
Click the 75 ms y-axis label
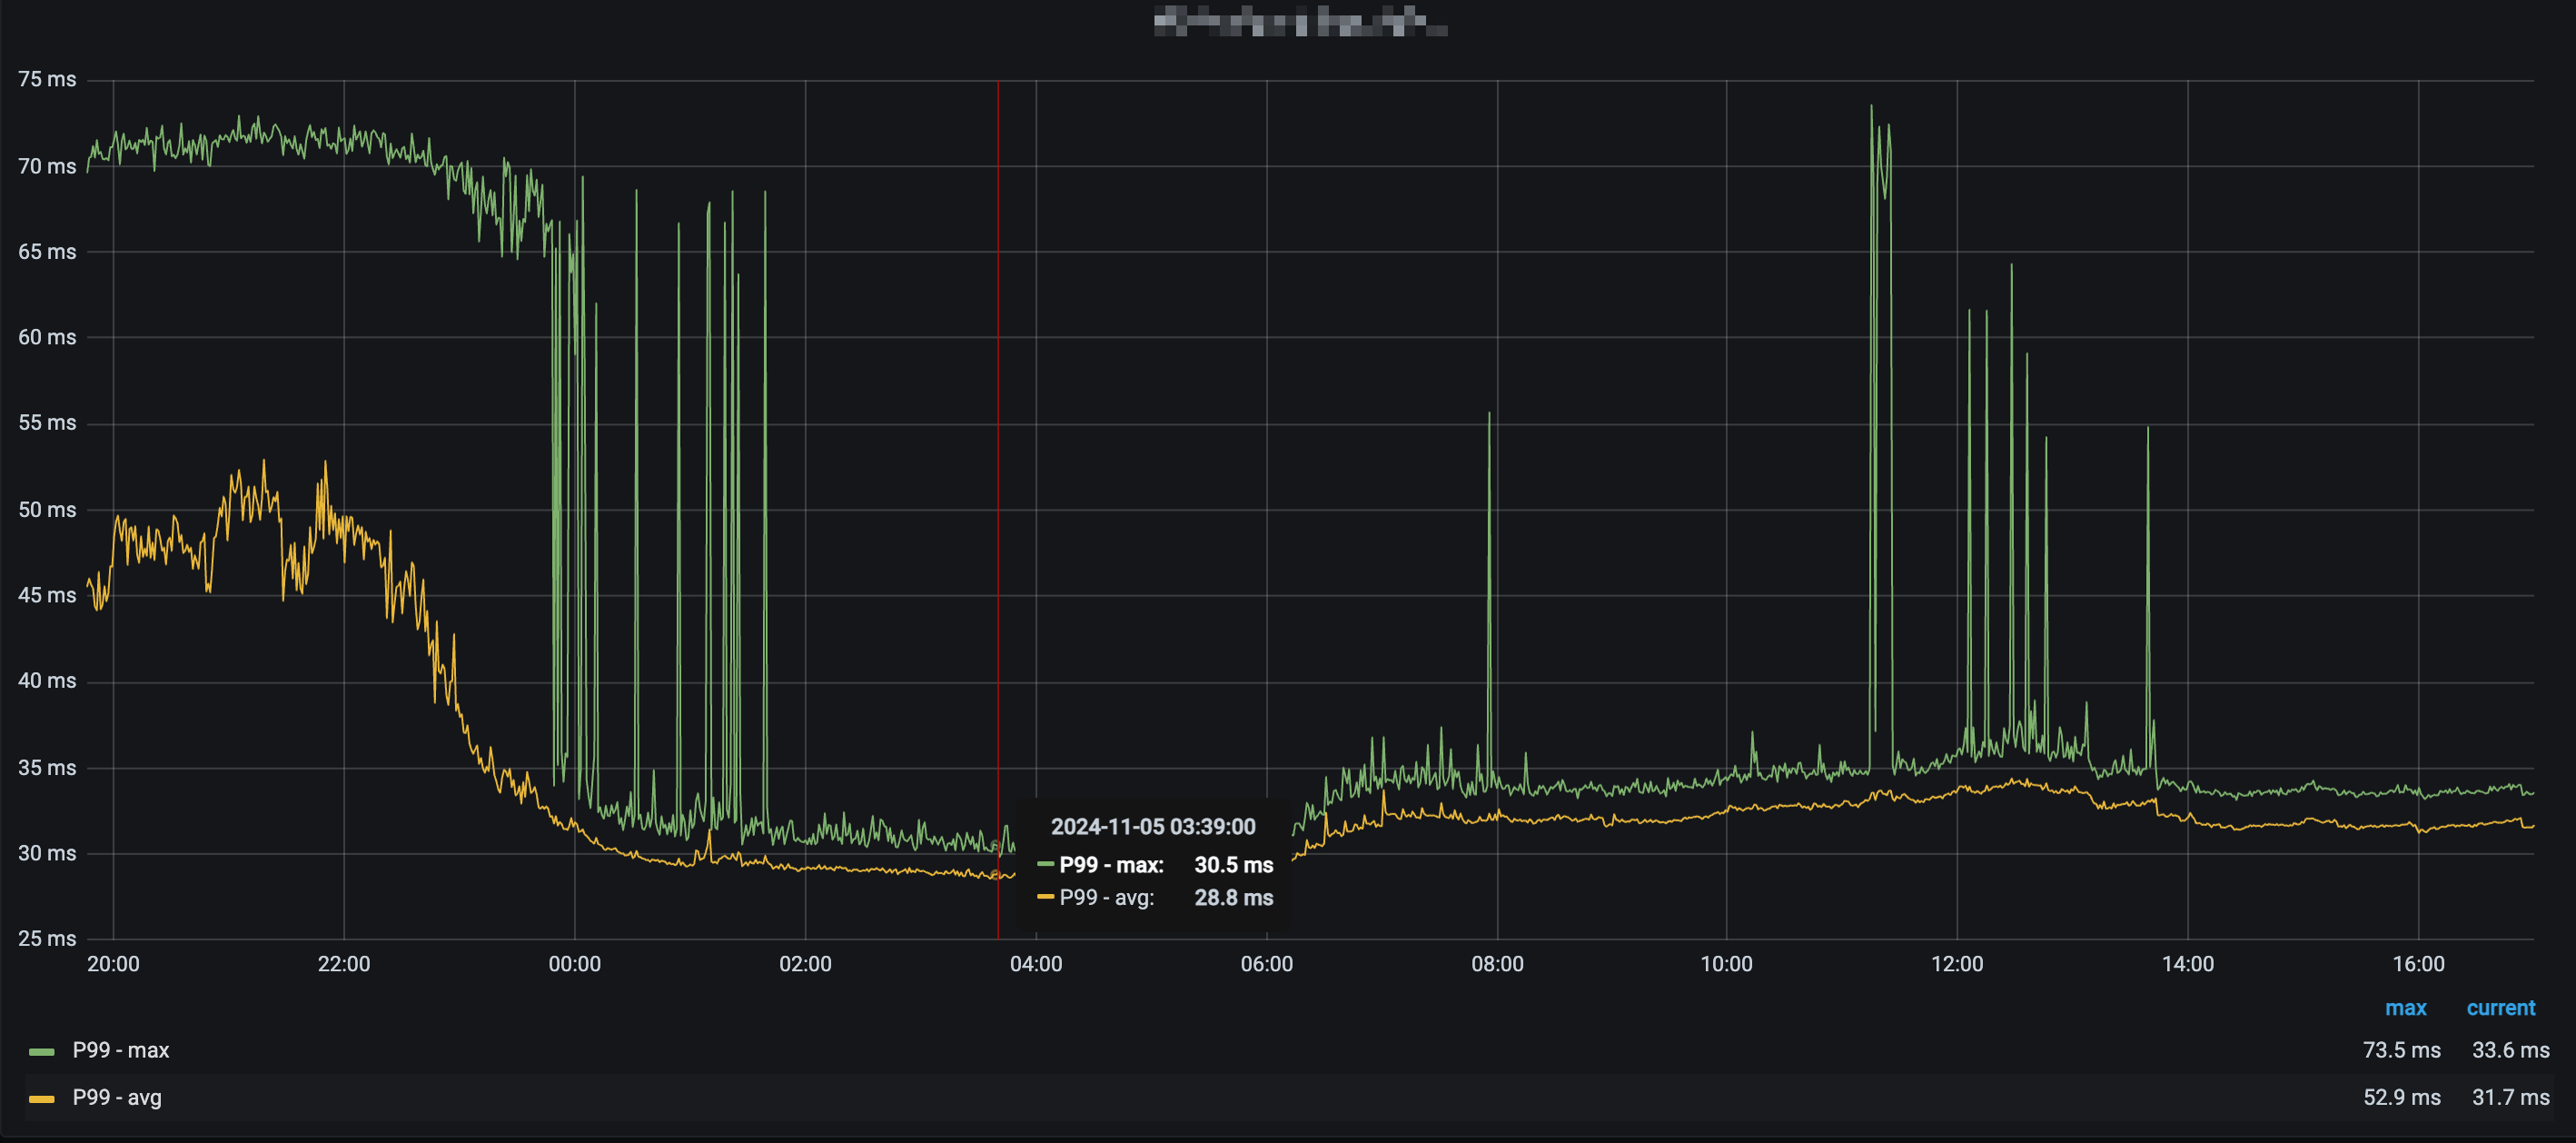(47, 79)
